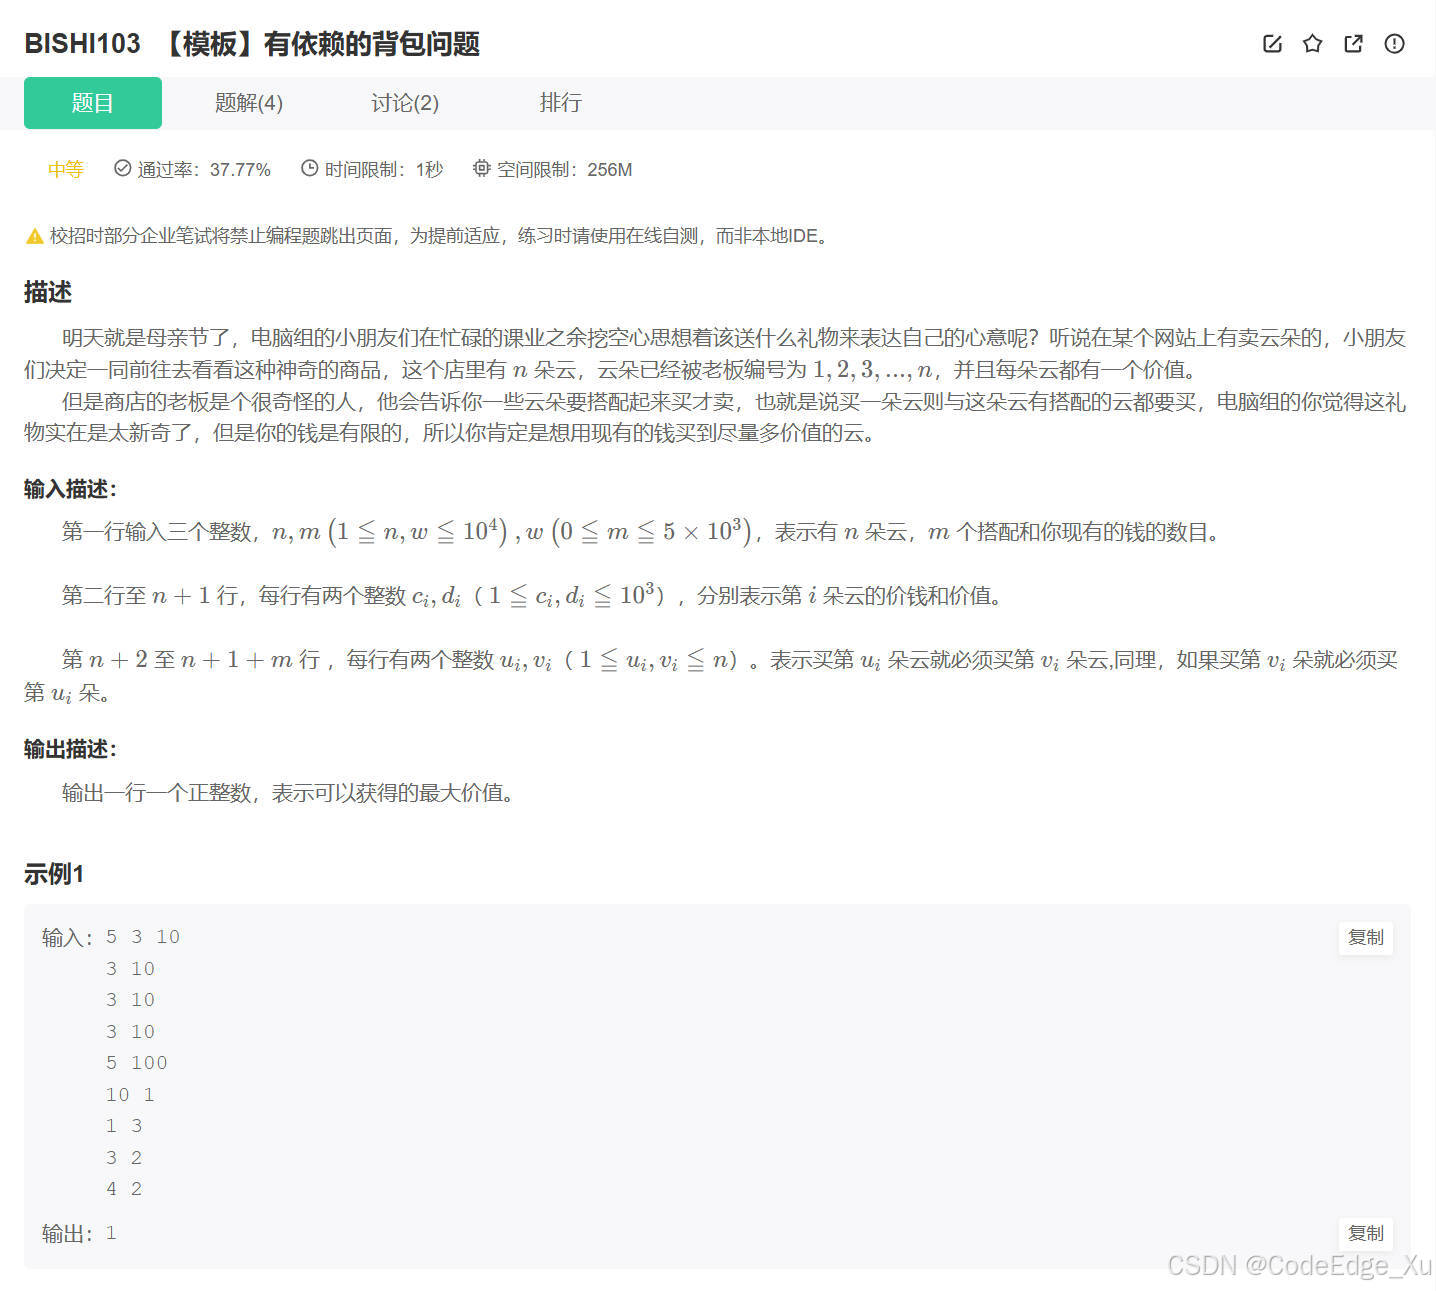The height and width of the screenshot is (1291, 1436).
Task: Click the warning triangle before the notice text
Action: (x=32, y=236)
